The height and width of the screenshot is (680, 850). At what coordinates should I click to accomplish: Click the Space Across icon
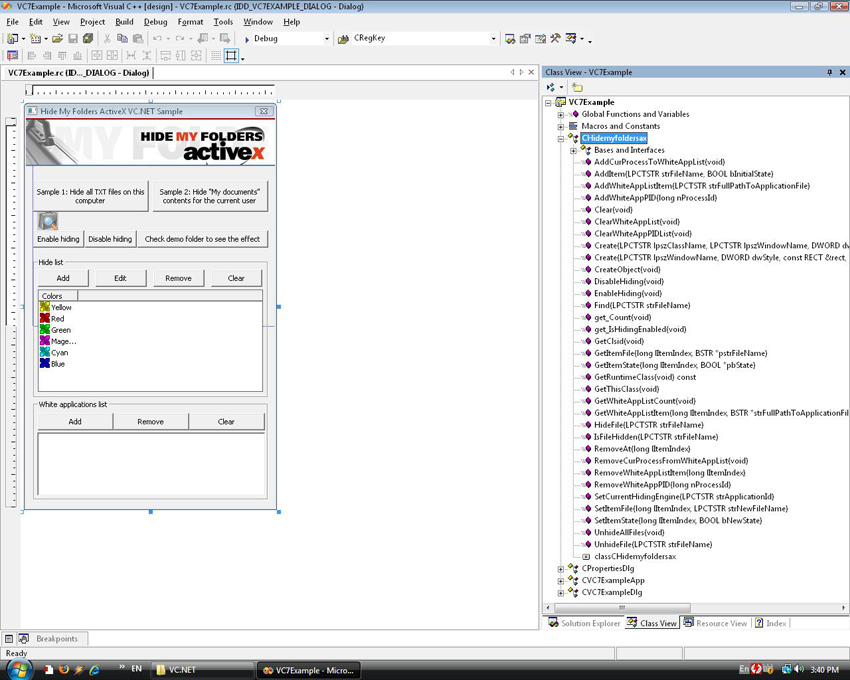[x=131, y=55]
